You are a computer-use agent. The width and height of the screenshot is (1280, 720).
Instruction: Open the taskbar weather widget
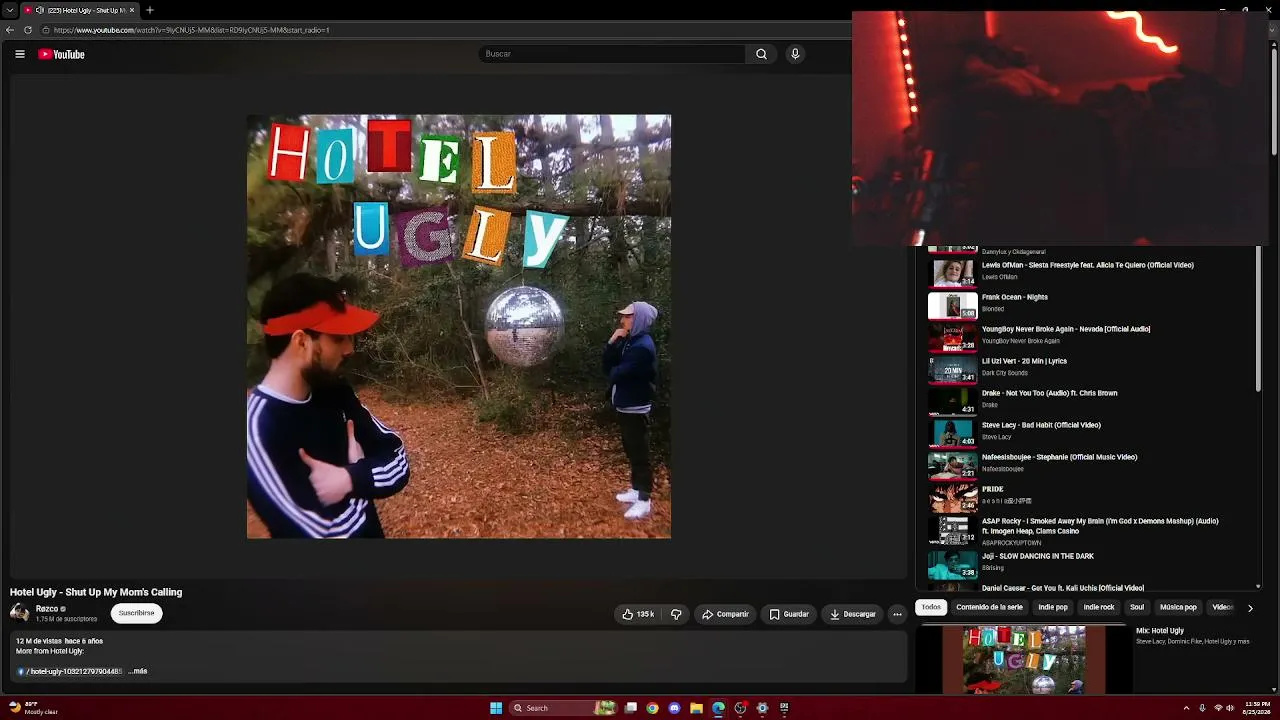(x=32, y=708)
